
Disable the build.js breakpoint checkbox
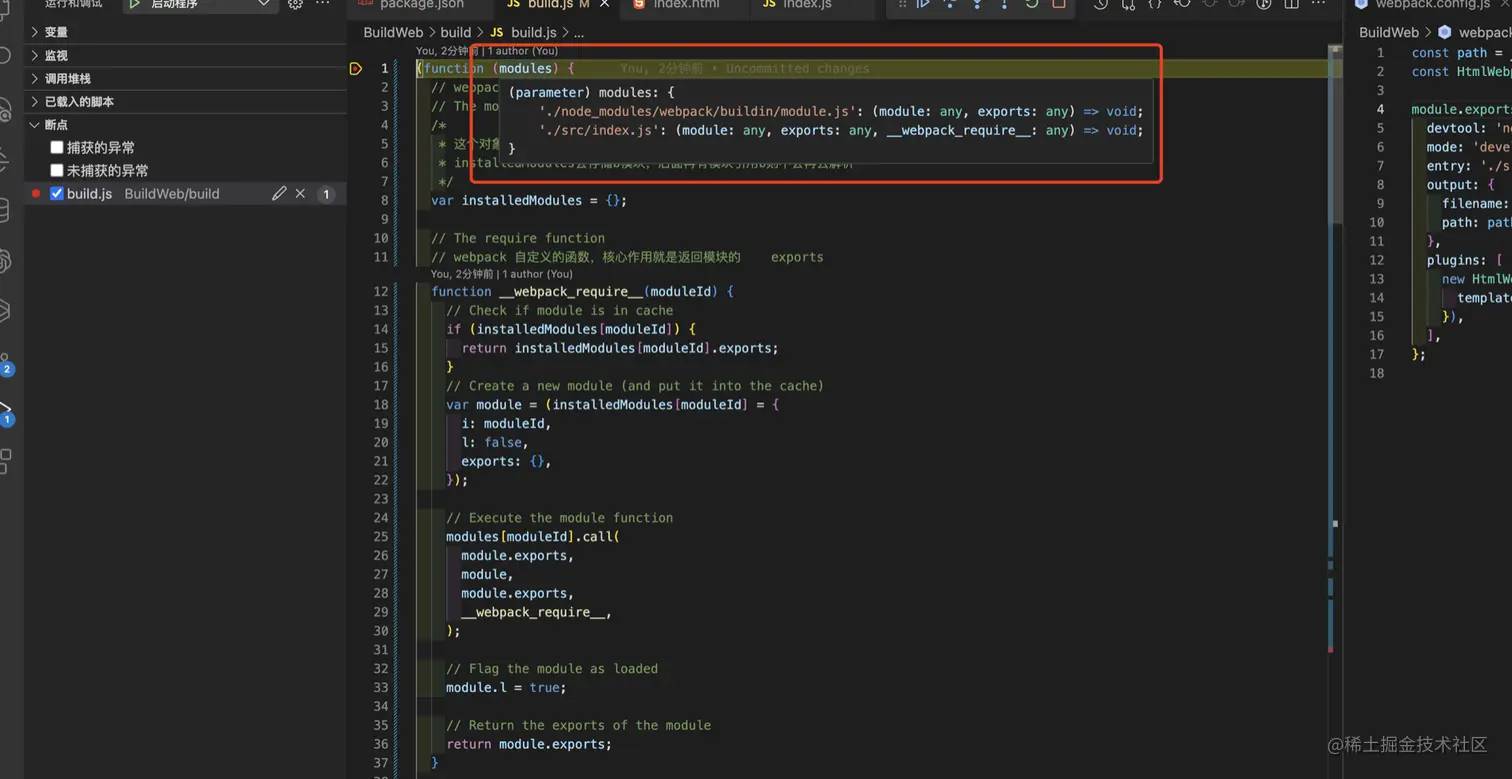(57, 194)
